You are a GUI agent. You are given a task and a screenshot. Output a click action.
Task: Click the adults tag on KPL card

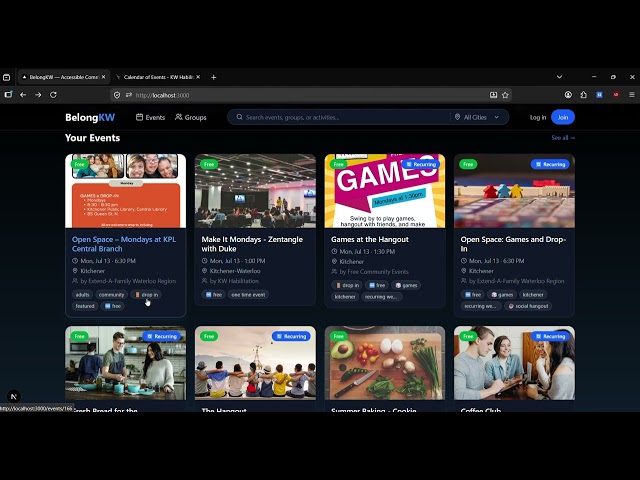(82, 295)
